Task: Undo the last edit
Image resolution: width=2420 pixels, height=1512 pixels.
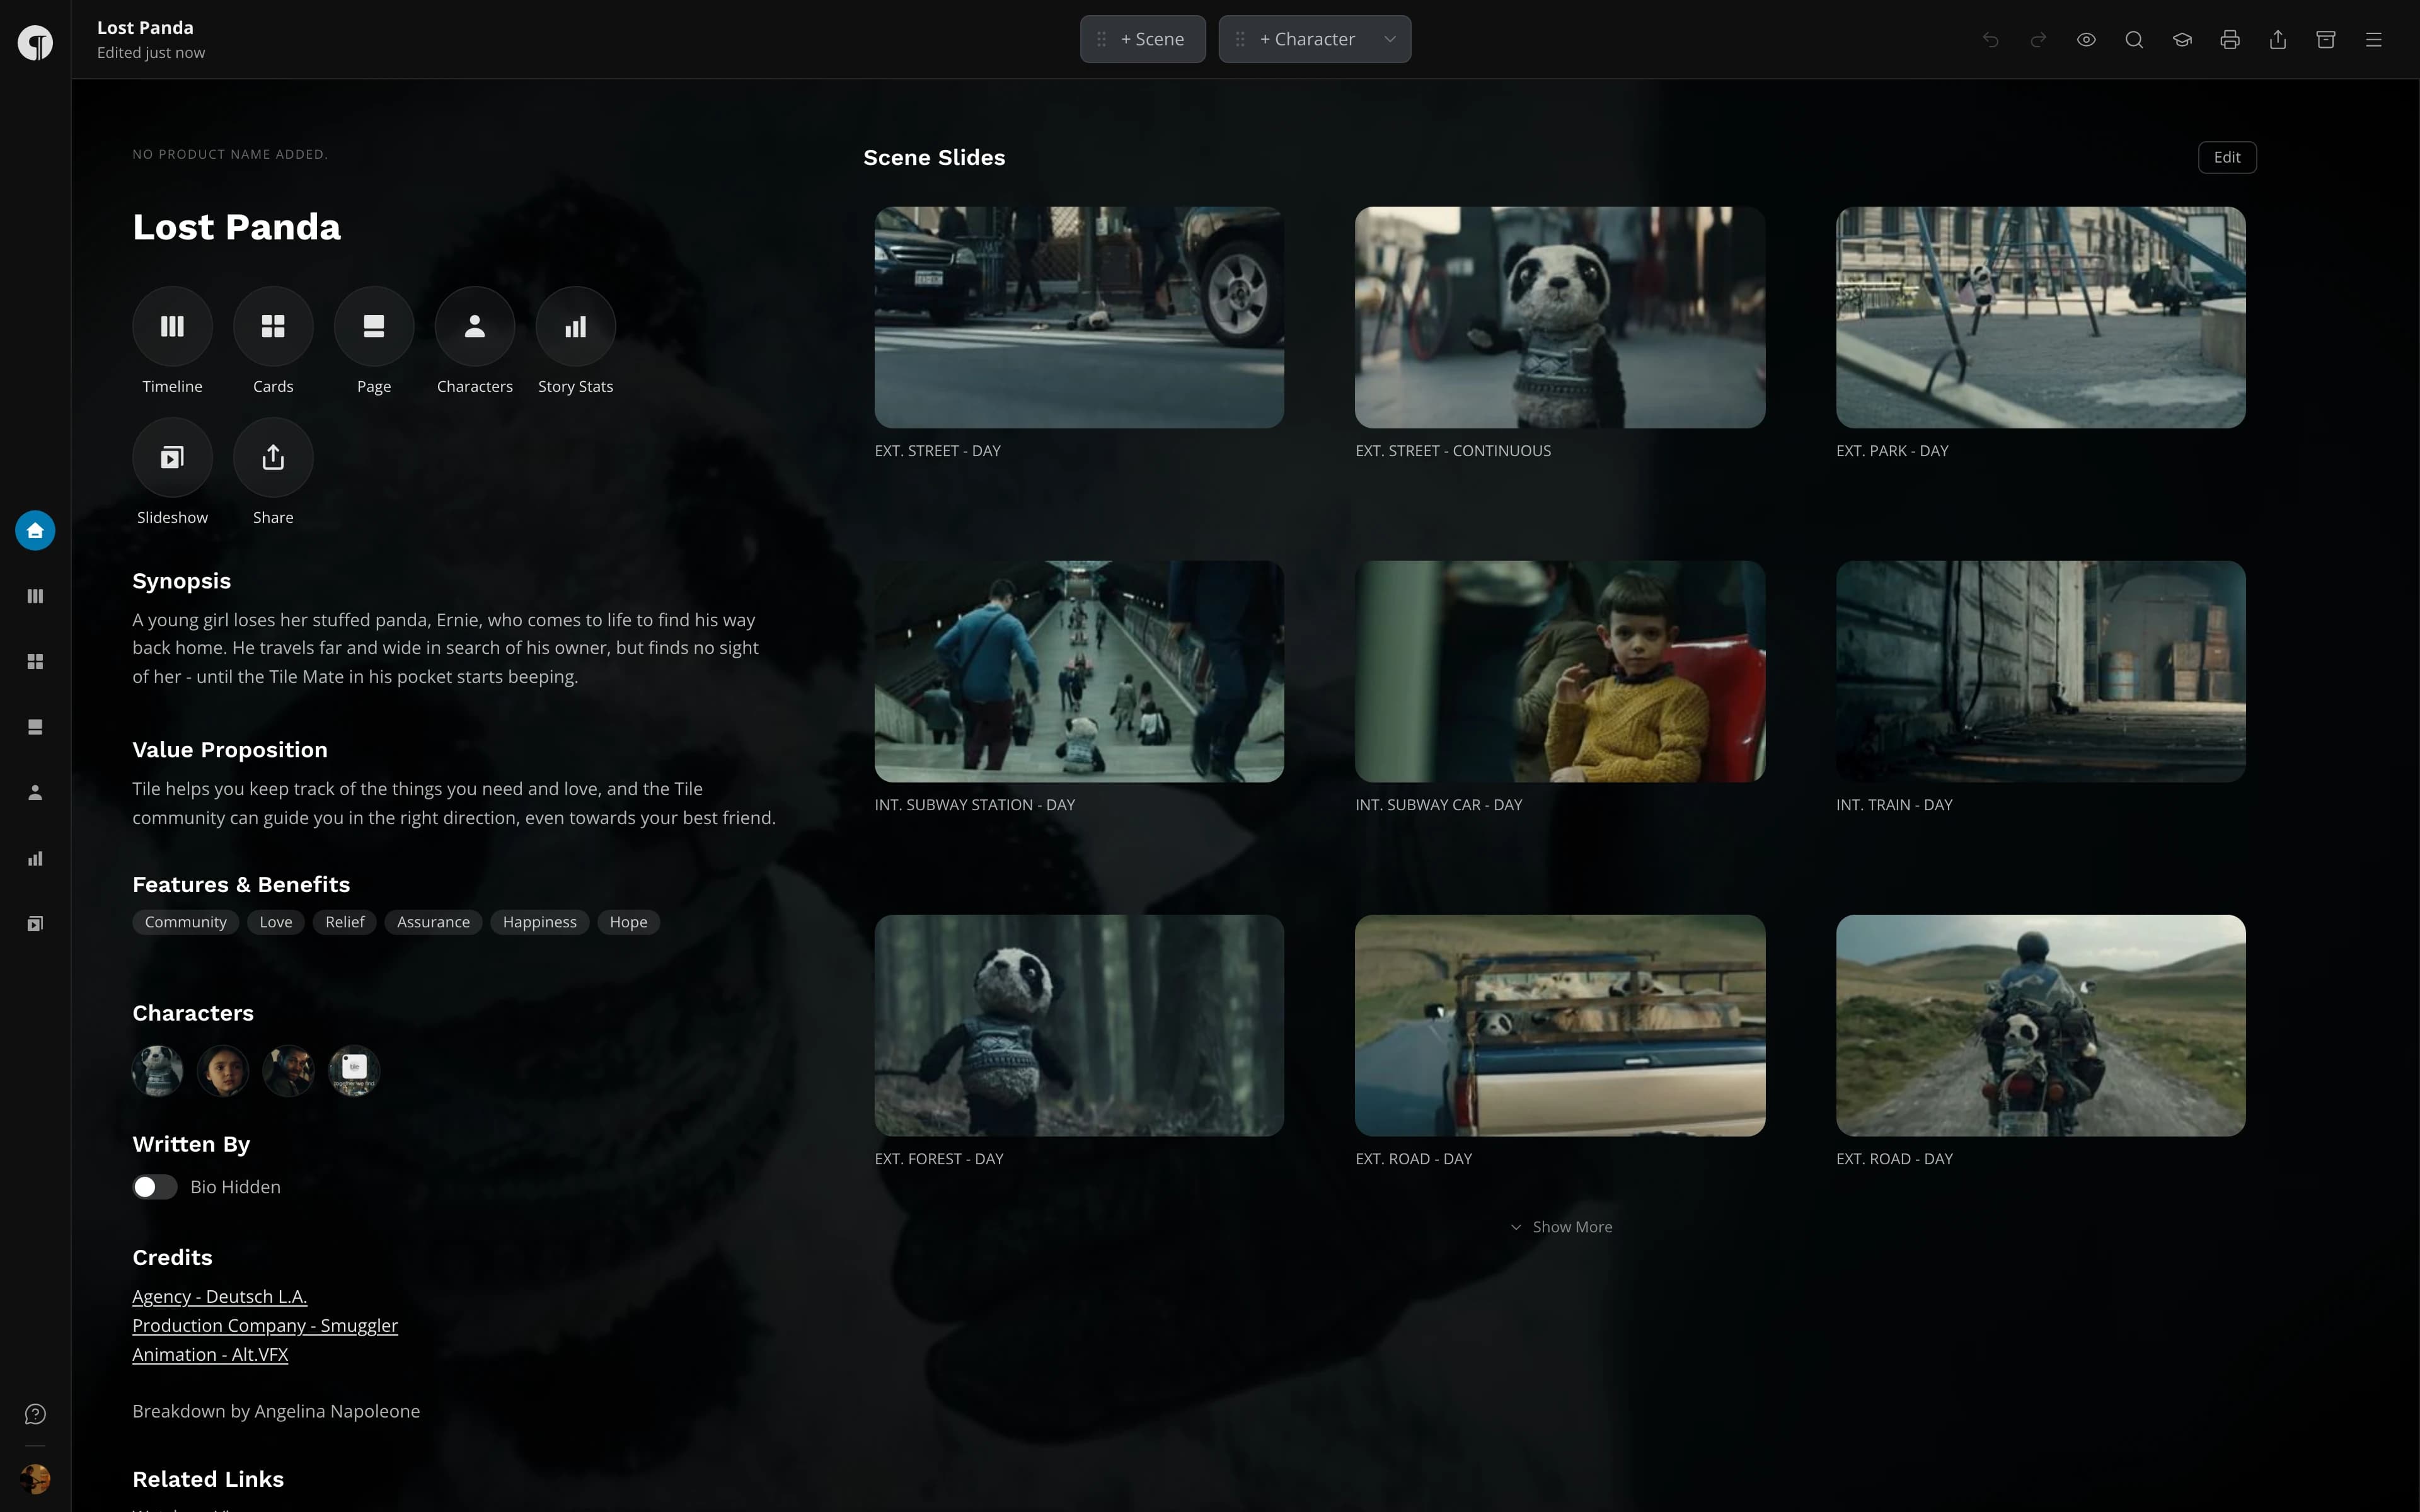Action: (1990, 40)
